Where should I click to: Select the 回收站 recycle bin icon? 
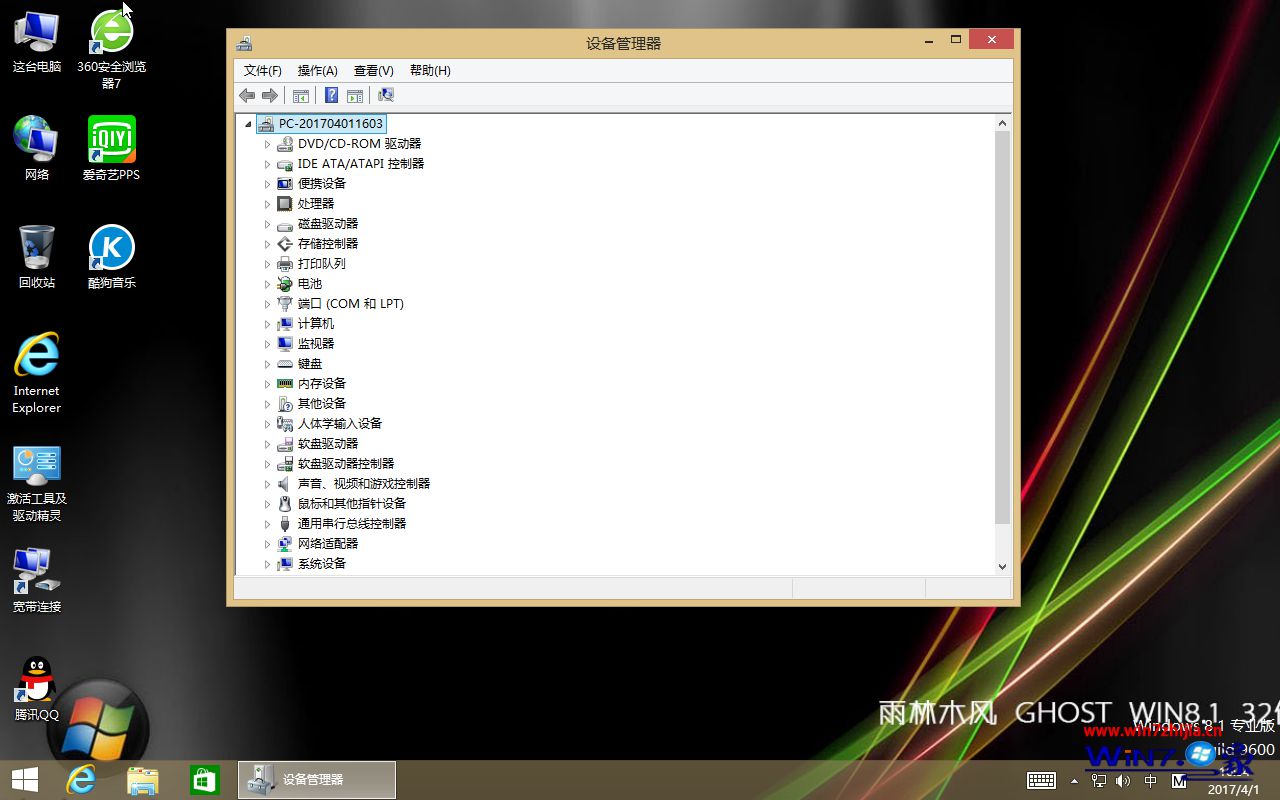coord(37,248)
